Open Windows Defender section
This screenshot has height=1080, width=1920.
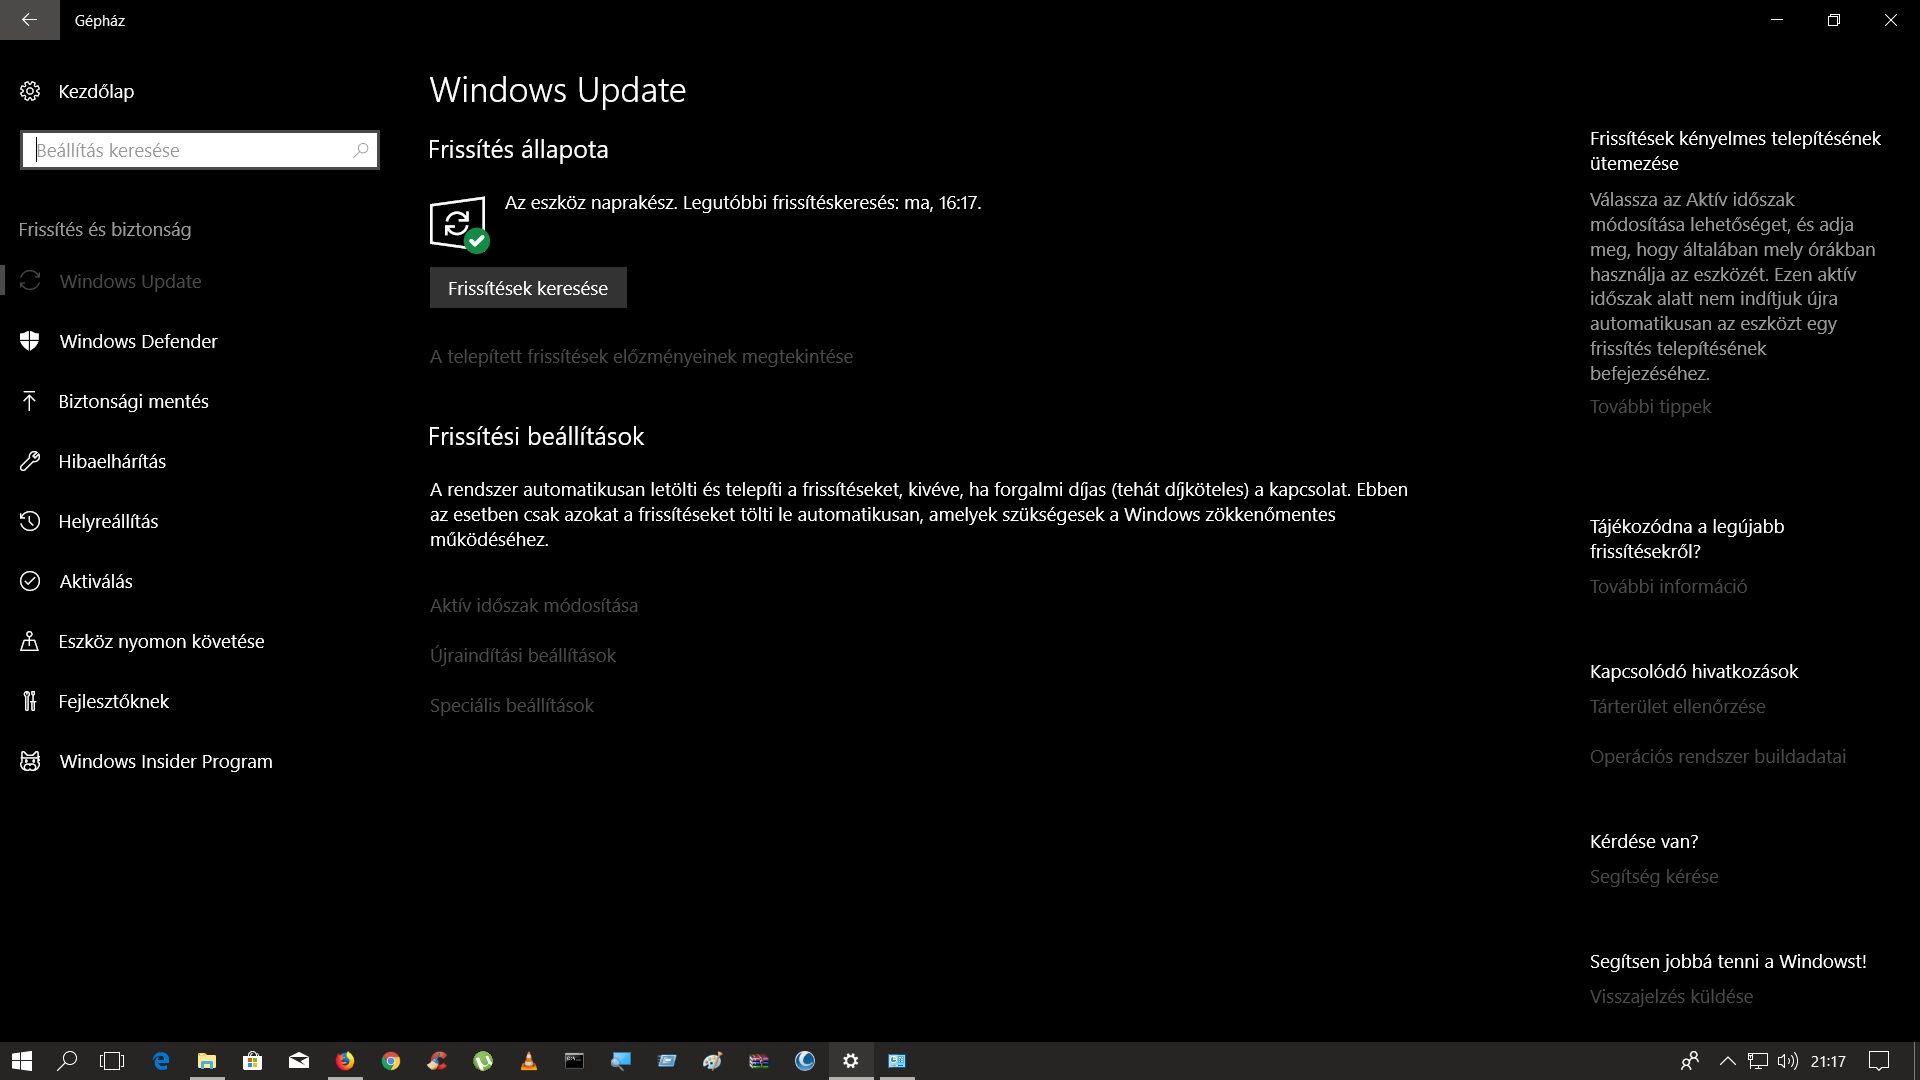click(190, 341)
